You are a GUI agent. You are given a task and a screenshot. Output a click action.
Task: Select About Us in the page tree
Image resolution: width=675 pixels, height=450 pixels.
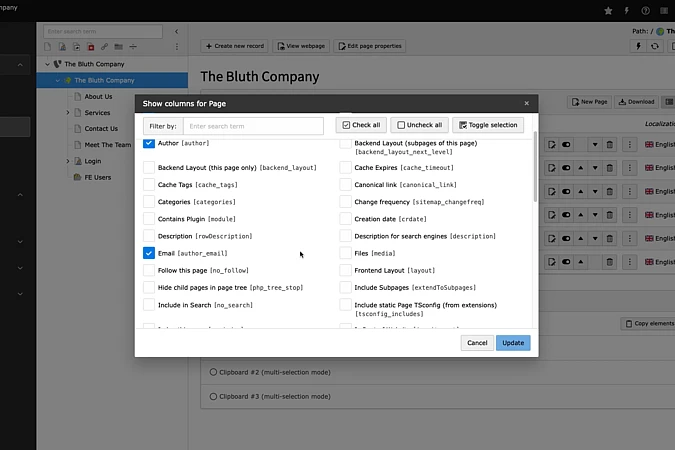[98, 97]
